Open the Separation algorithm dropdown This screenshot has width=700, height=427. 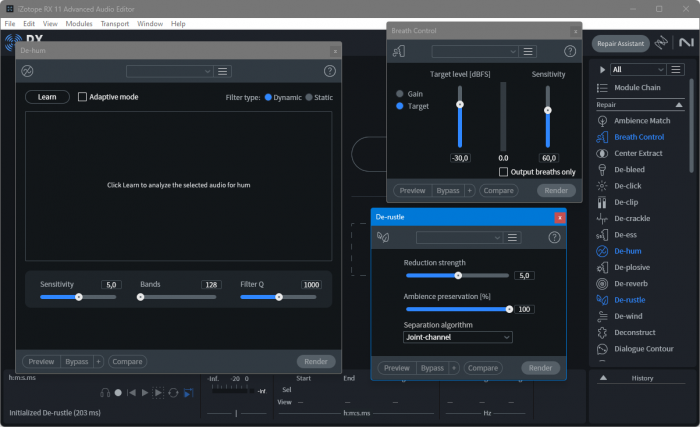click(458, 337)
